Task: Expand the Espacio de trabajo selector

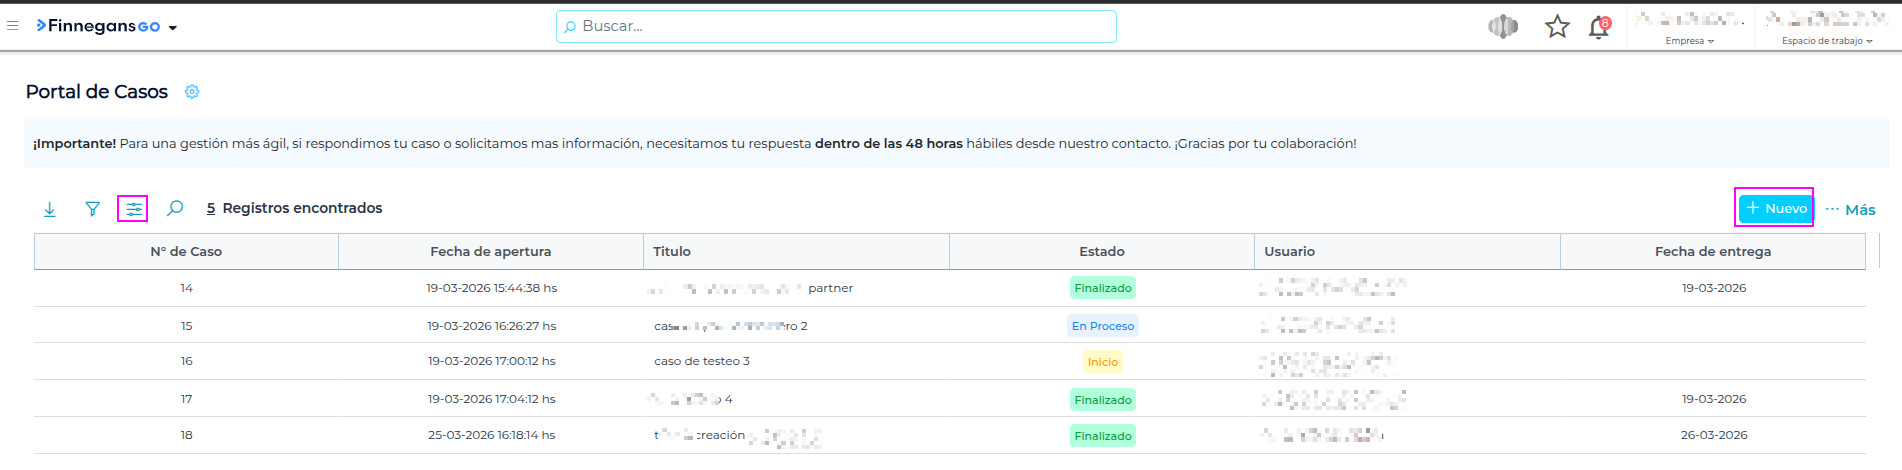Action: tap(1826, 41)
